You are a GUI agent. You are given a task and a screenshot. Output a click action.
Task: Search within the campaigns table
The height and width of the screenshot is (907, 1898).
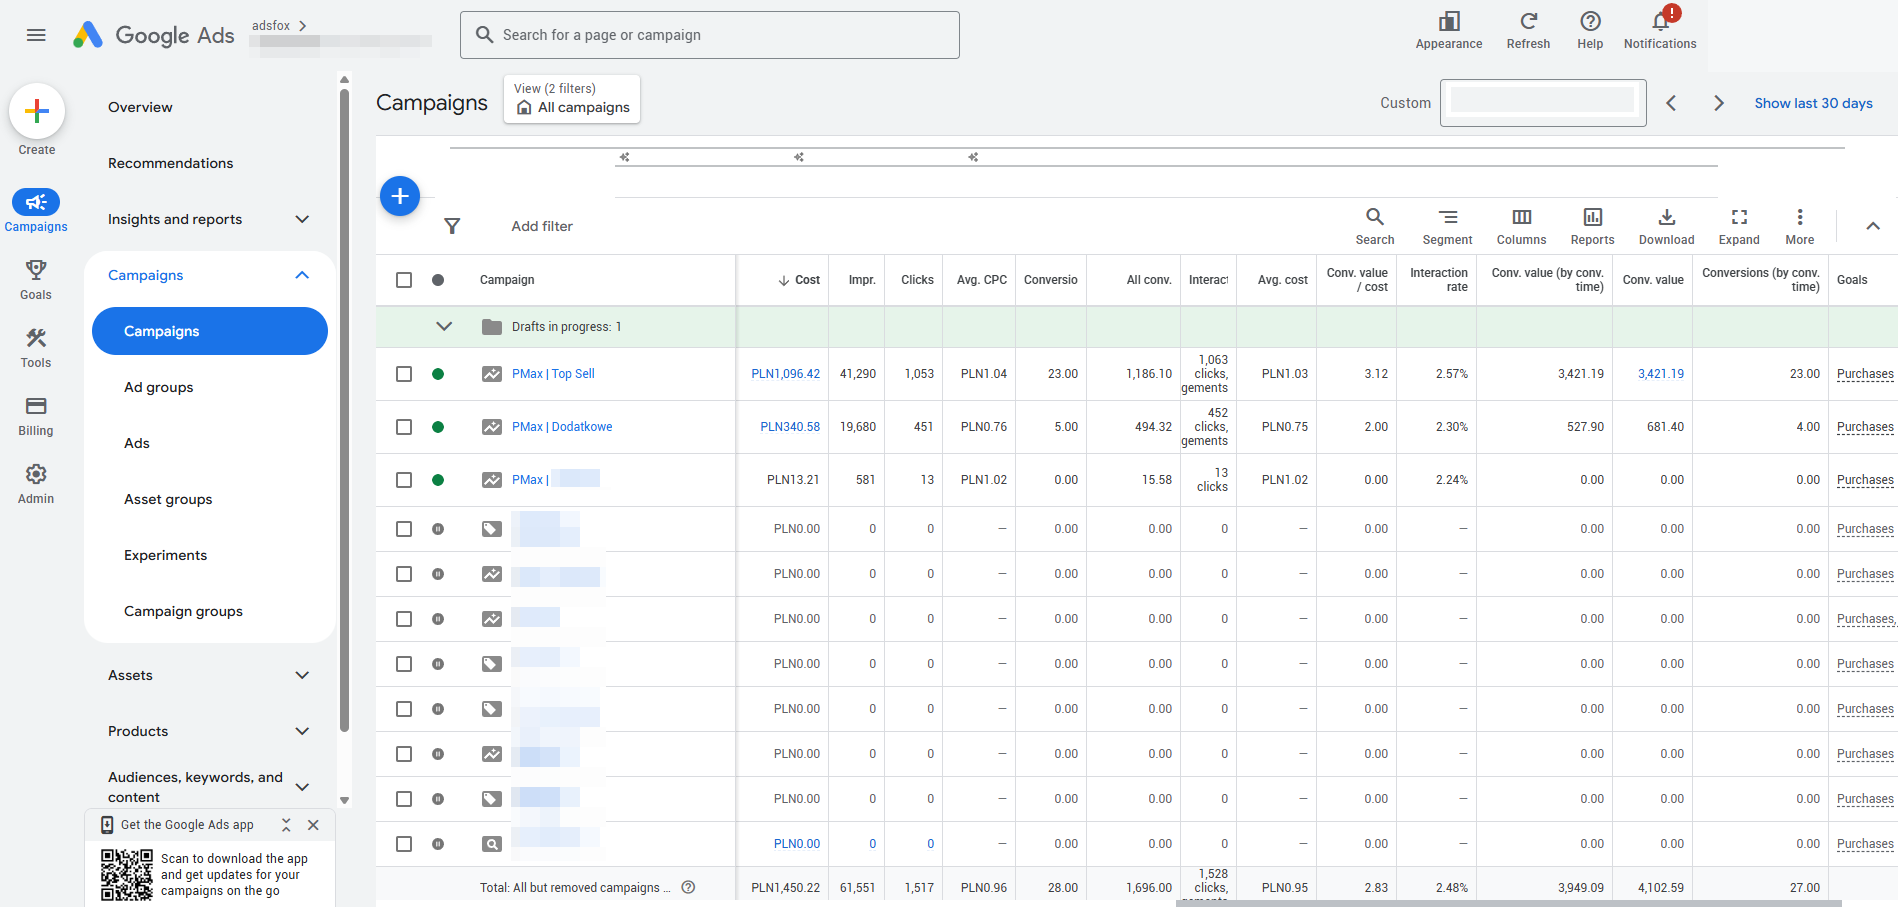[1375, 226]
